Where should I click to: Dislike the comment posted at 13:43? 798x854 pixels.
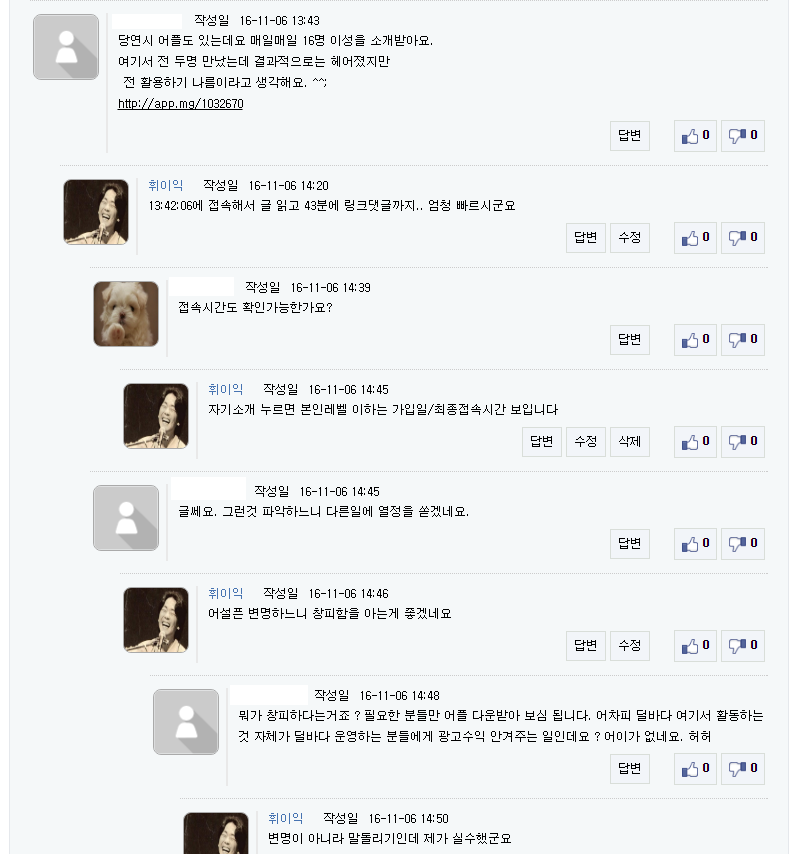(742, 136)
